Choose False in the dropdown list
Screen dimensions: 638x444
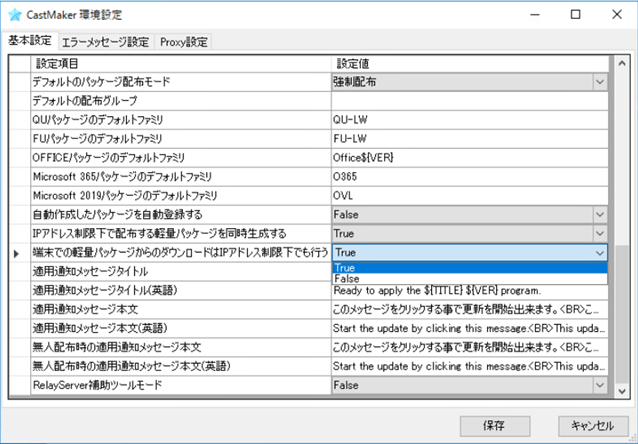[470, 279]
